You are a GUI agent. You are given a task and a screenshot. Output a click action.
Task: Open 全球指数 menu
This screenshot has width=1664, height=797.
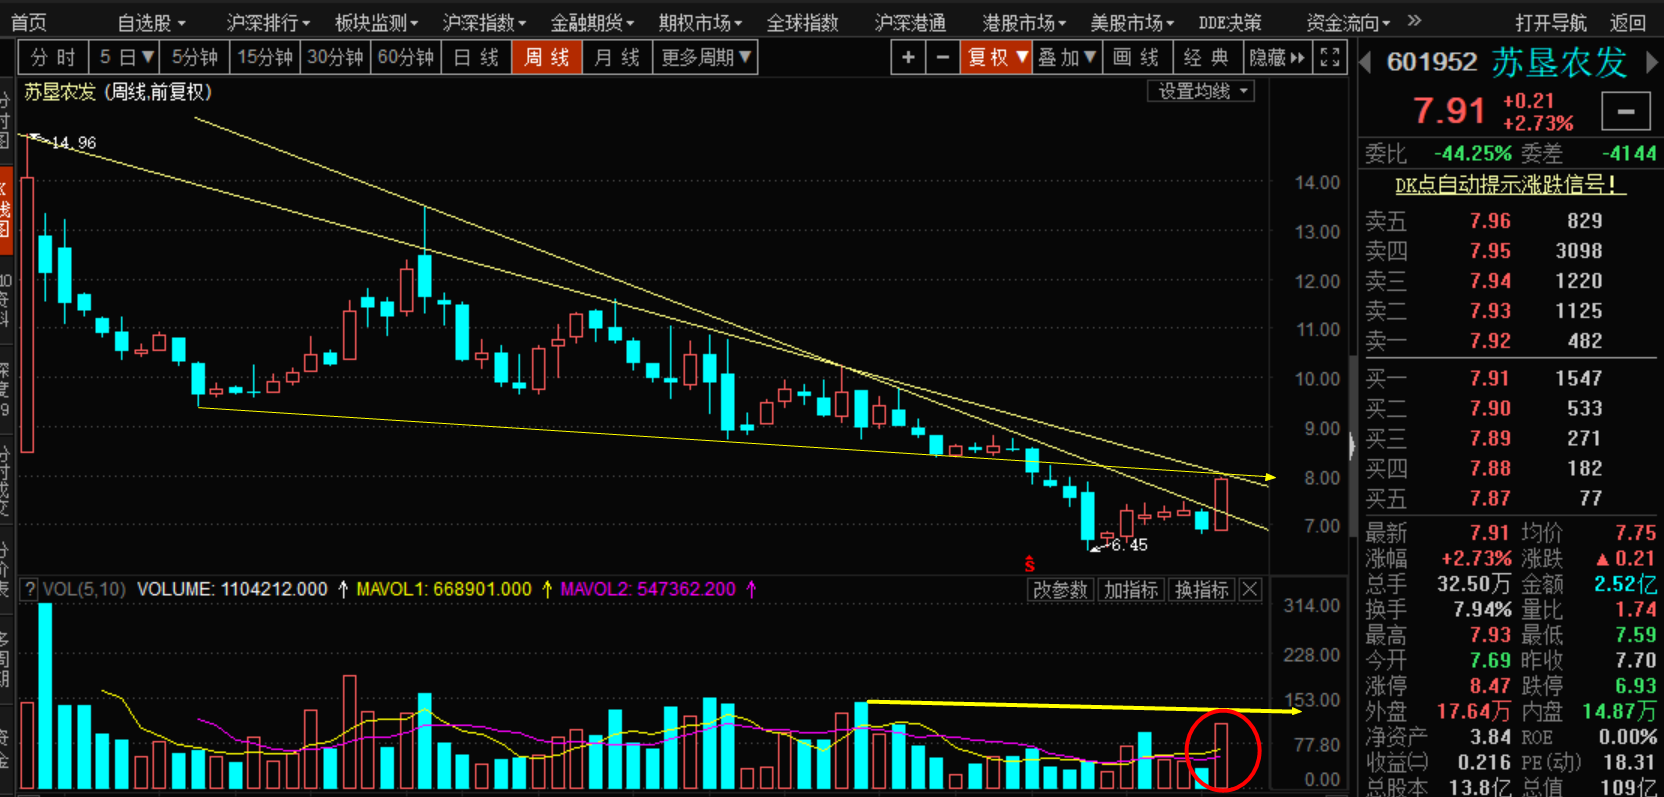pyautogui.click(x=802, y=22)
